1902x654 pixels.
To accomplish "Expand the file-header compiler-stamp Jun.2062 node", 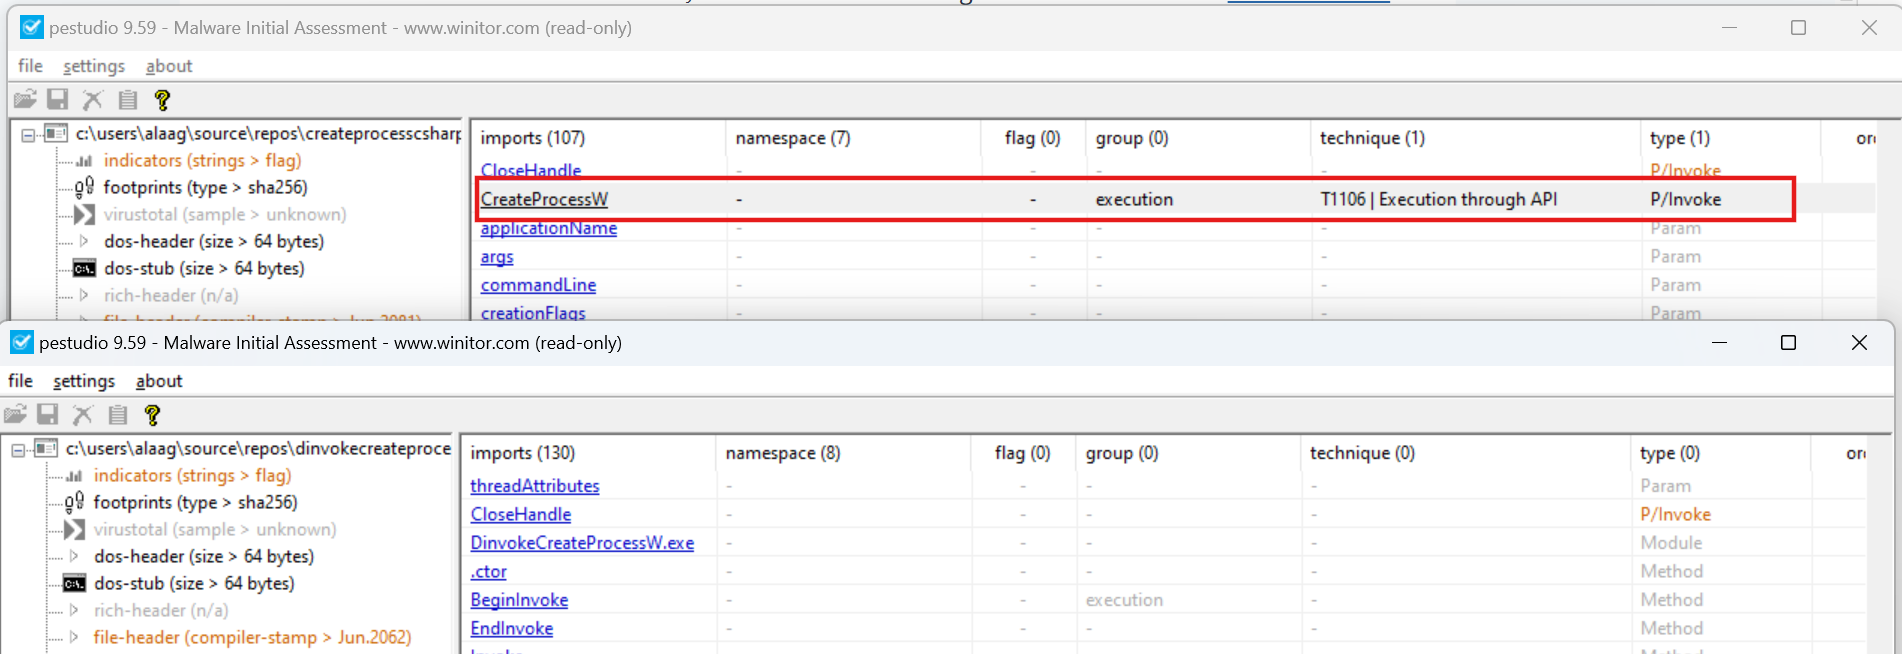I will (74, 637).
